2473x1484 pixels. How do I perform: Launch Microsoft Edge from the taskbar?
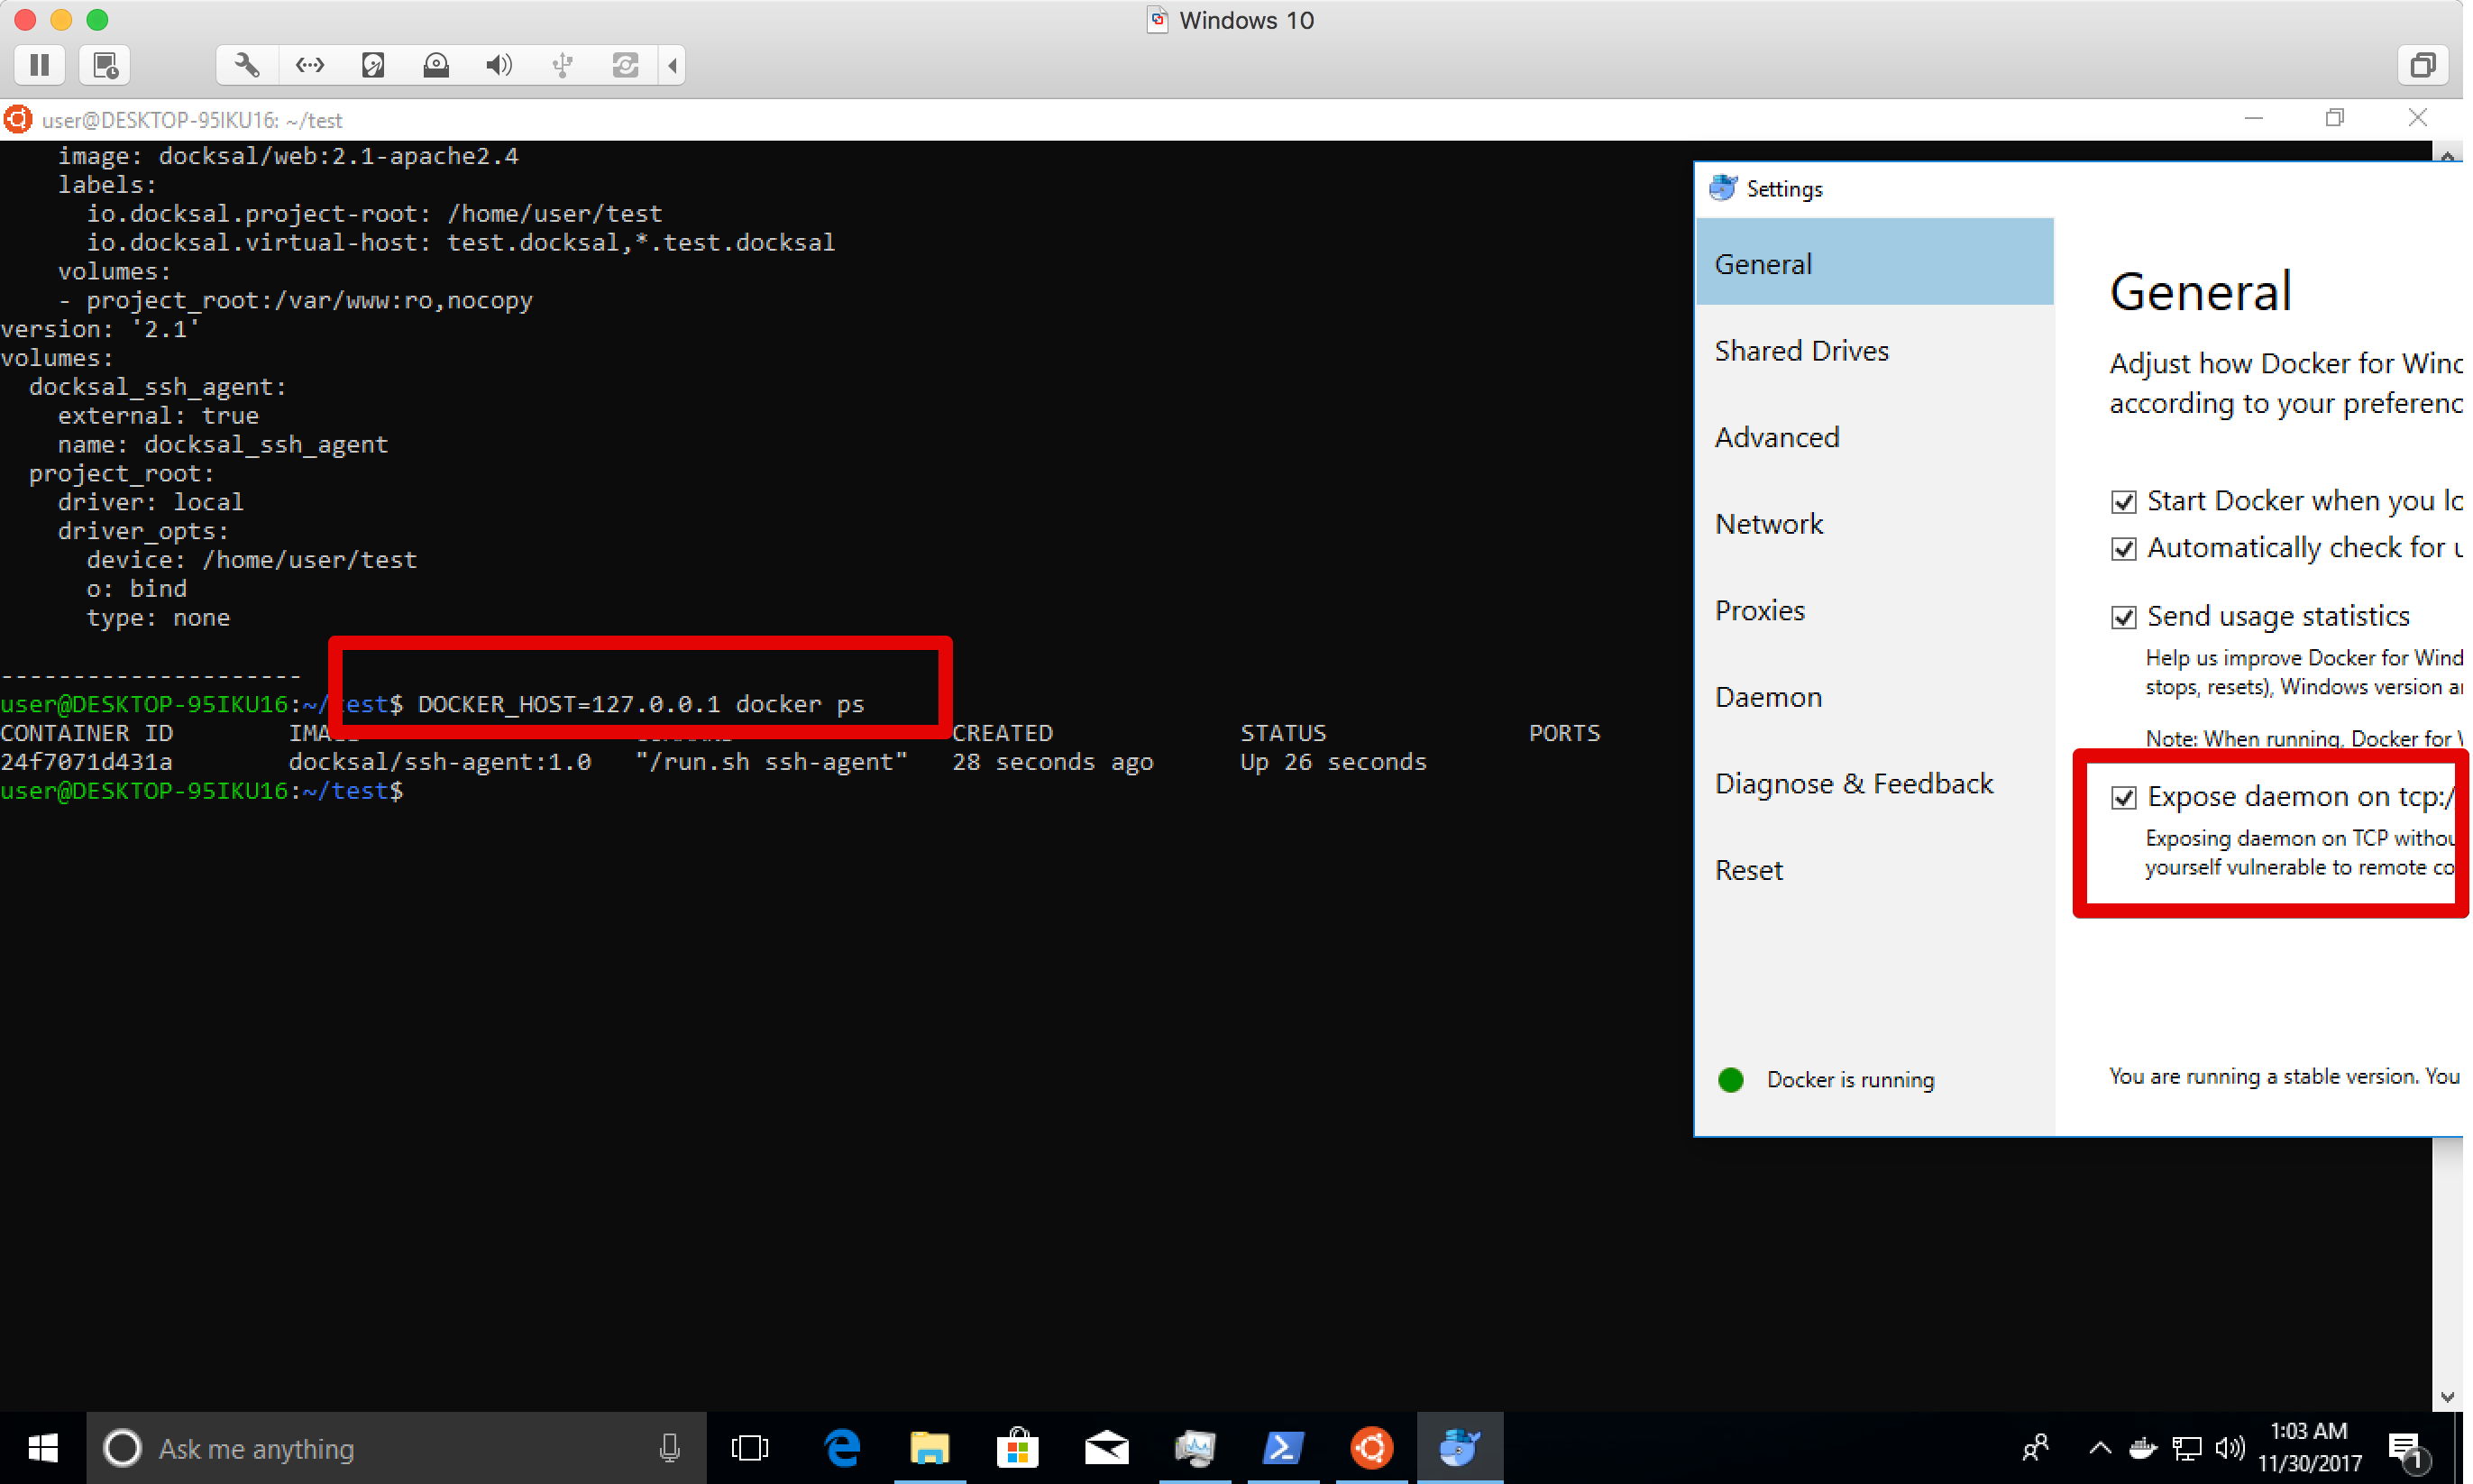click(x=842, y=1448)
